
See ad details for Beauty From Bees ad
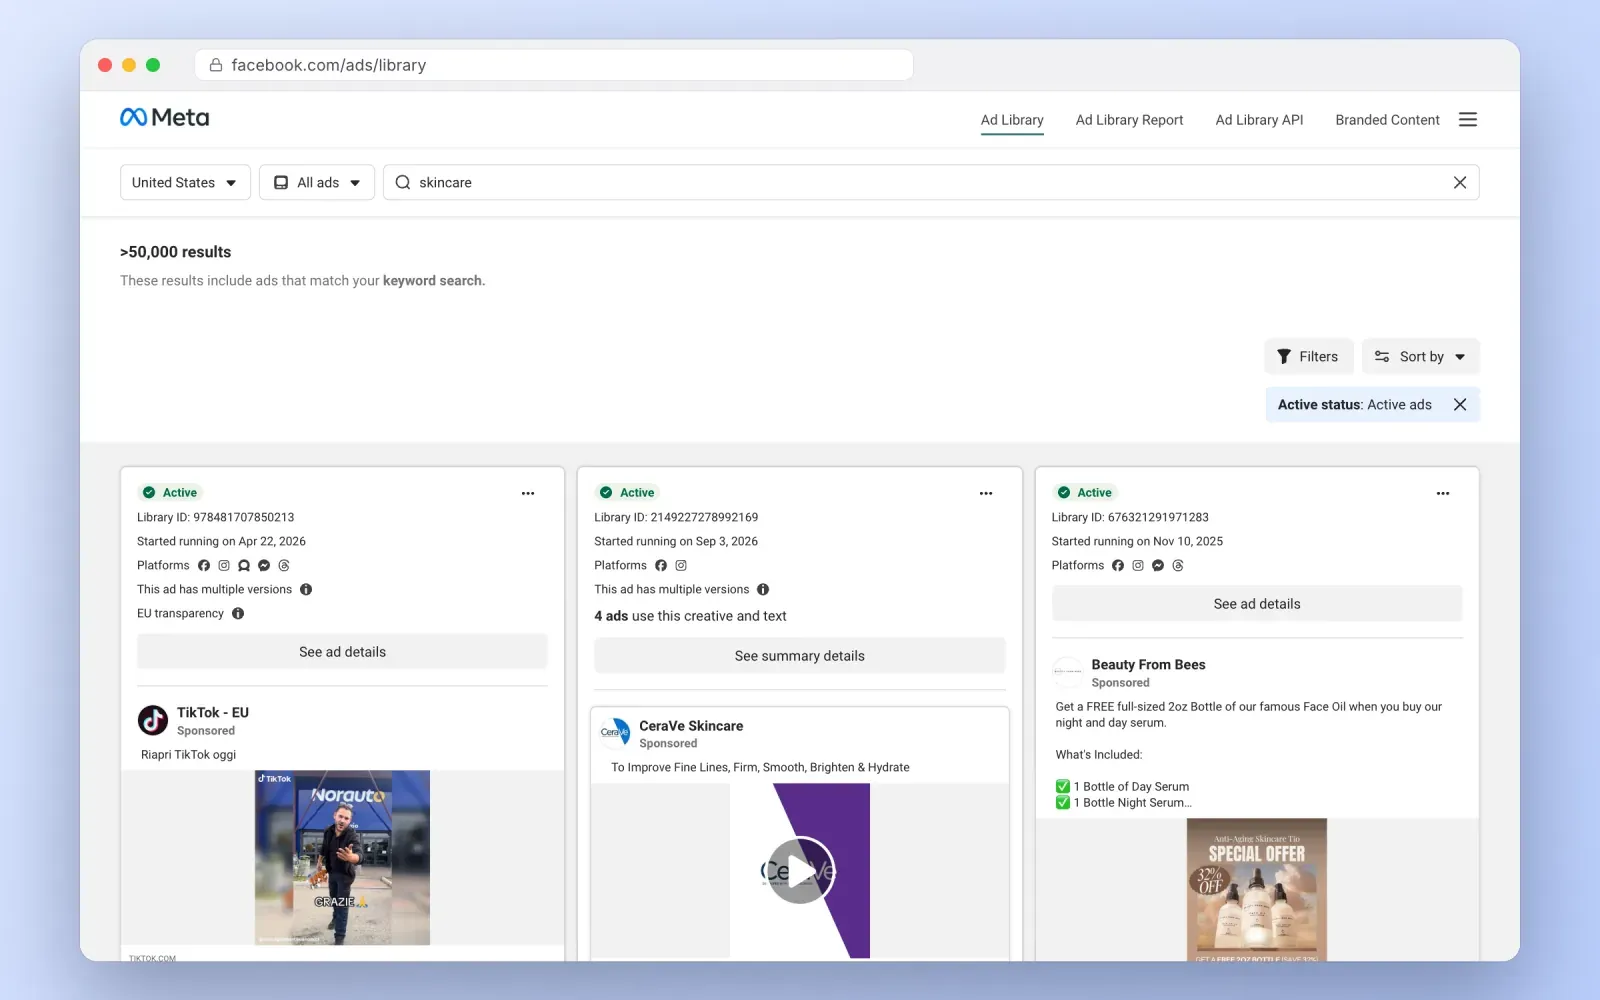coord(1257,604)
